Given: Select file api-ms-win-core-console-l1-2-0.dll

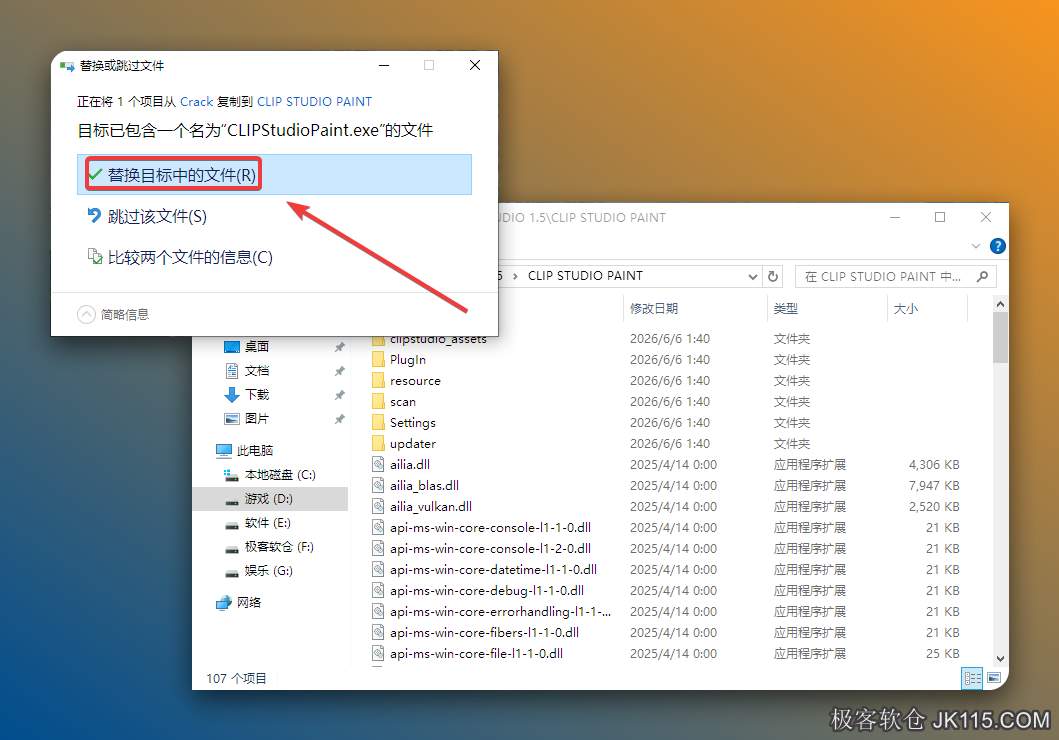Looking at the screenshot, I should [490, 548].
